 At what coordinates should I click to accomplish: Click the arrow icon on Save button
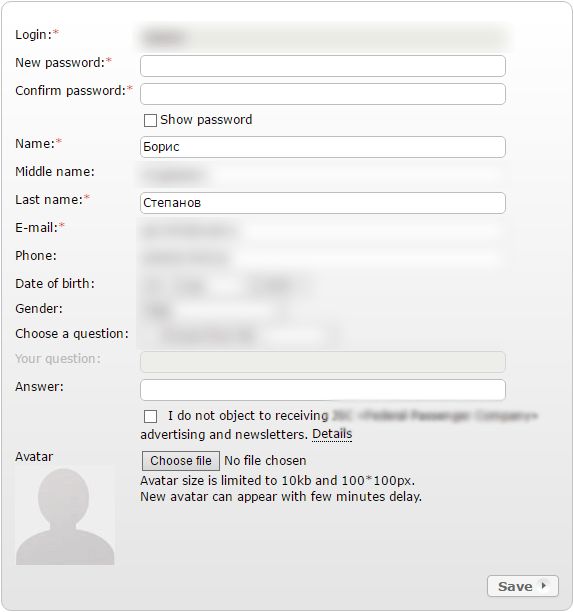pos(543,585)
